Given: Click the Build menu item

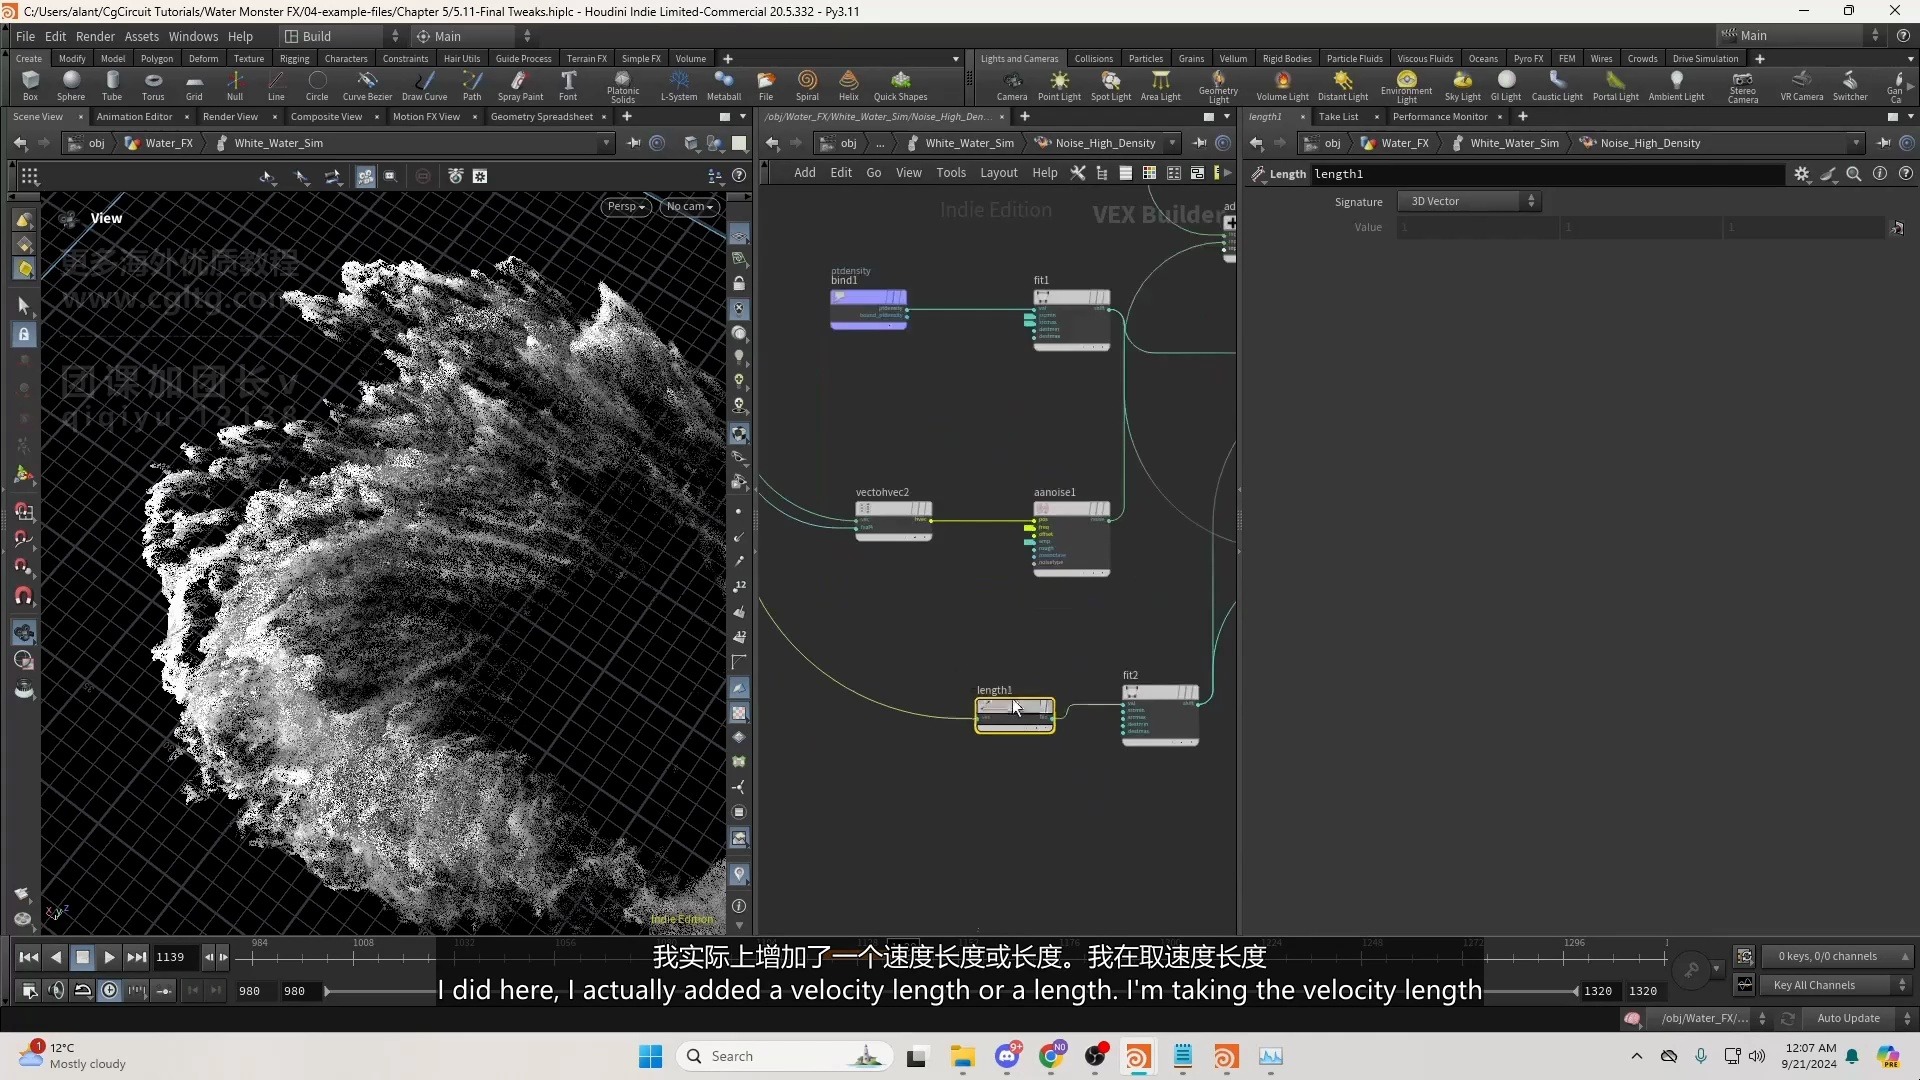Looking at the screenshot, I should point(315,36).
